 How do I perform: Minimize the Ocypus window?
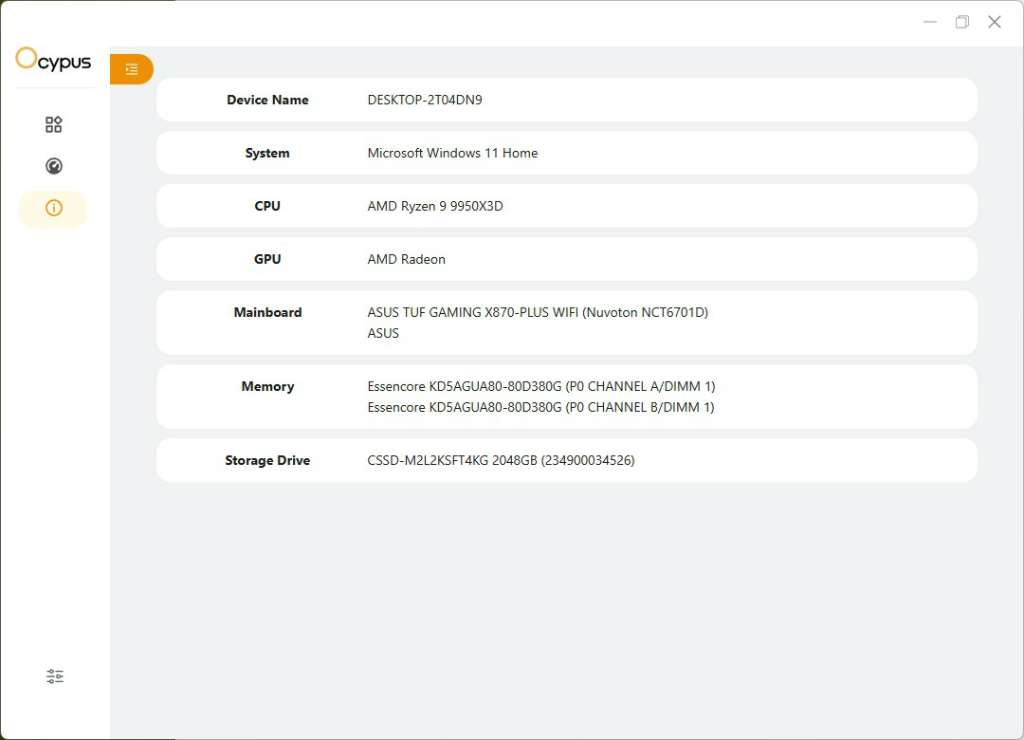click(930, 22)
